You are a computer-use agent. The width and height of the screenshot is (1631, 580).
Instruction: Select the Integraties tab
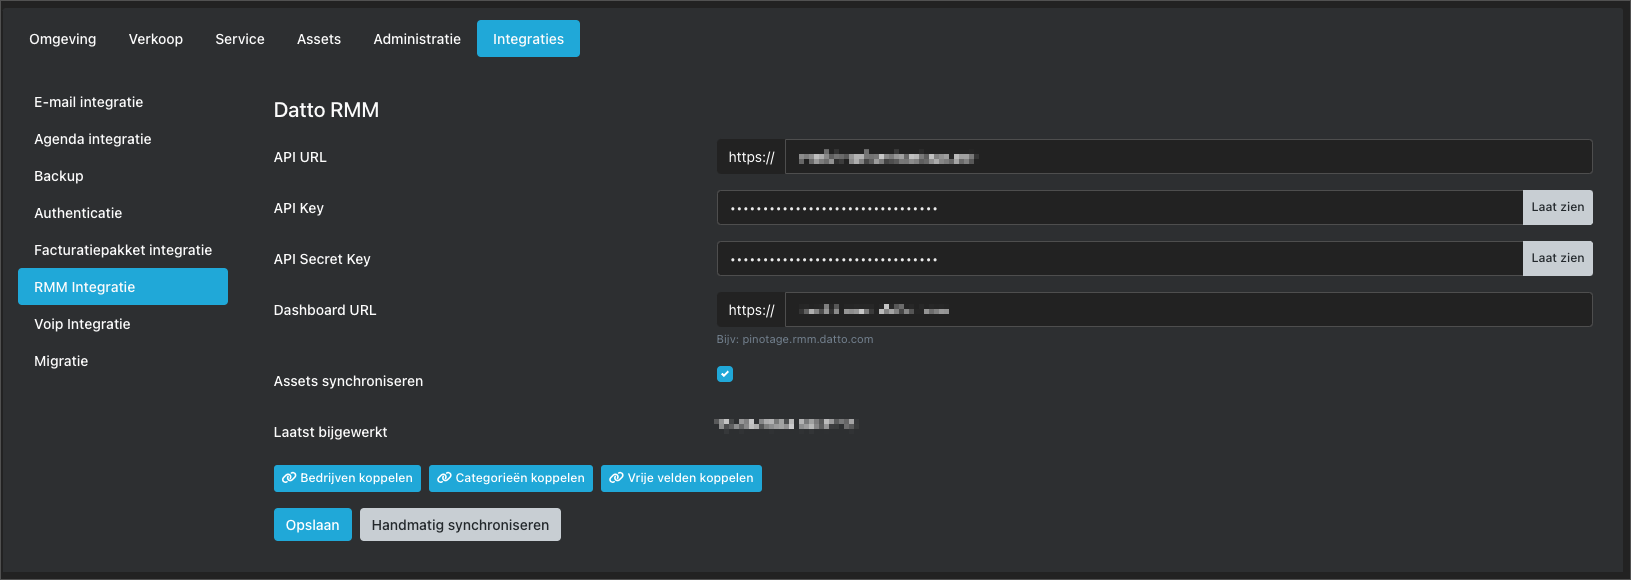tap(528, 39)
